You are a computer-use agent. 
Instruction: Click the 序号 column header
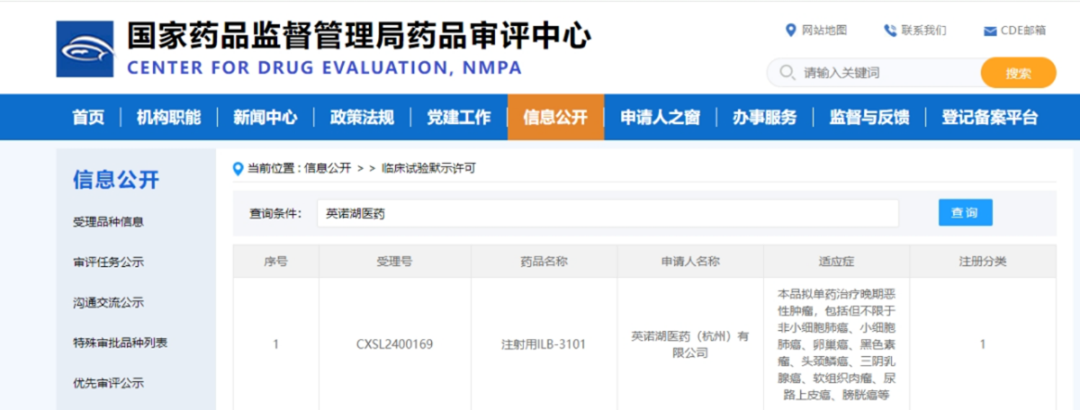pyautogui.click(x=276, y=261)
